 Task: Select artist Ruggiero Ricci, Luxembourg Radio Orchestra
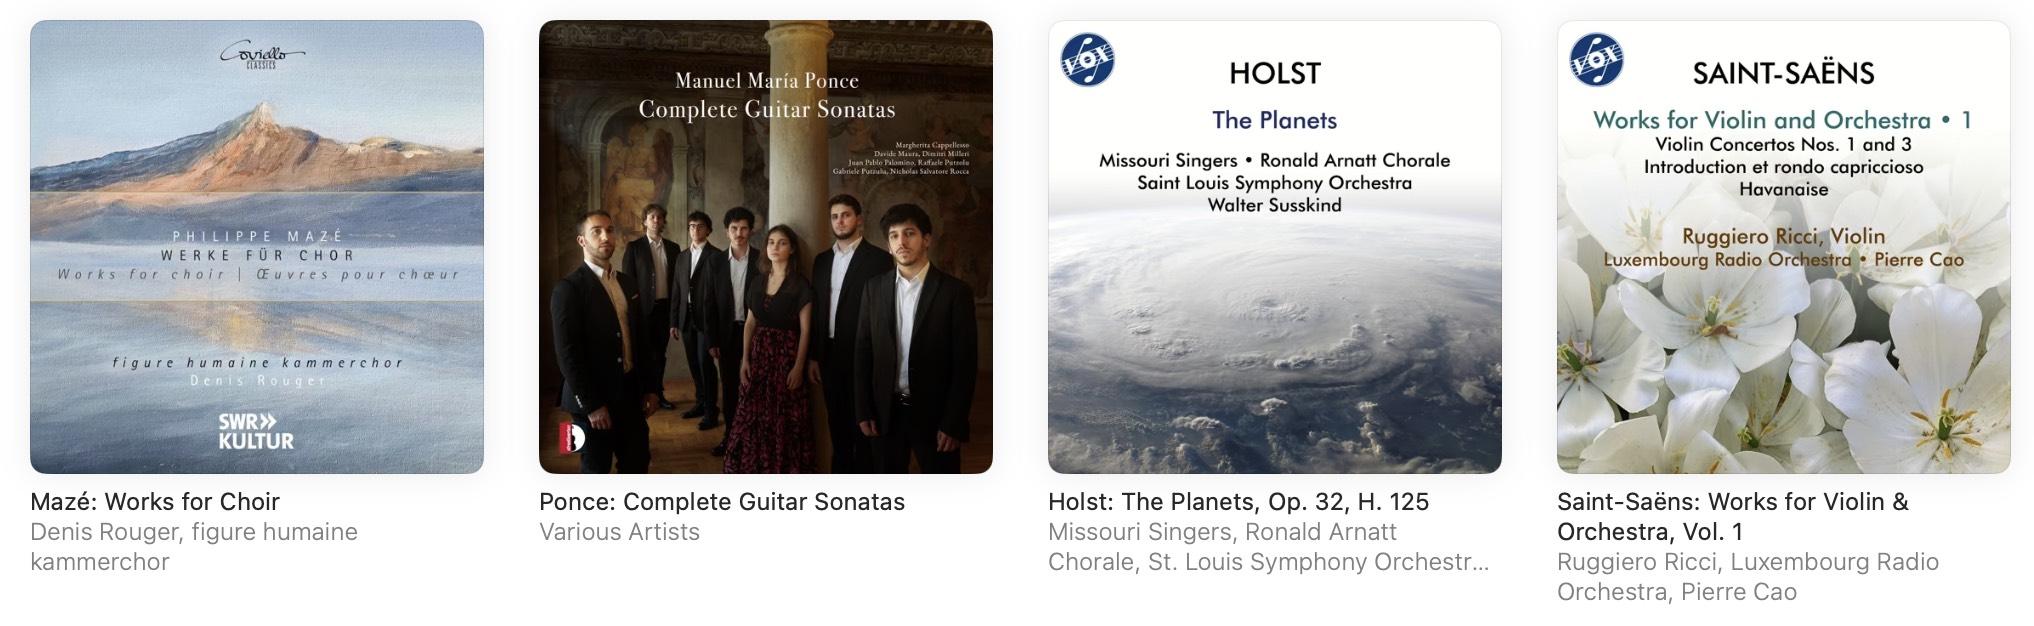pyautogui.click(x=1748, y=577)
